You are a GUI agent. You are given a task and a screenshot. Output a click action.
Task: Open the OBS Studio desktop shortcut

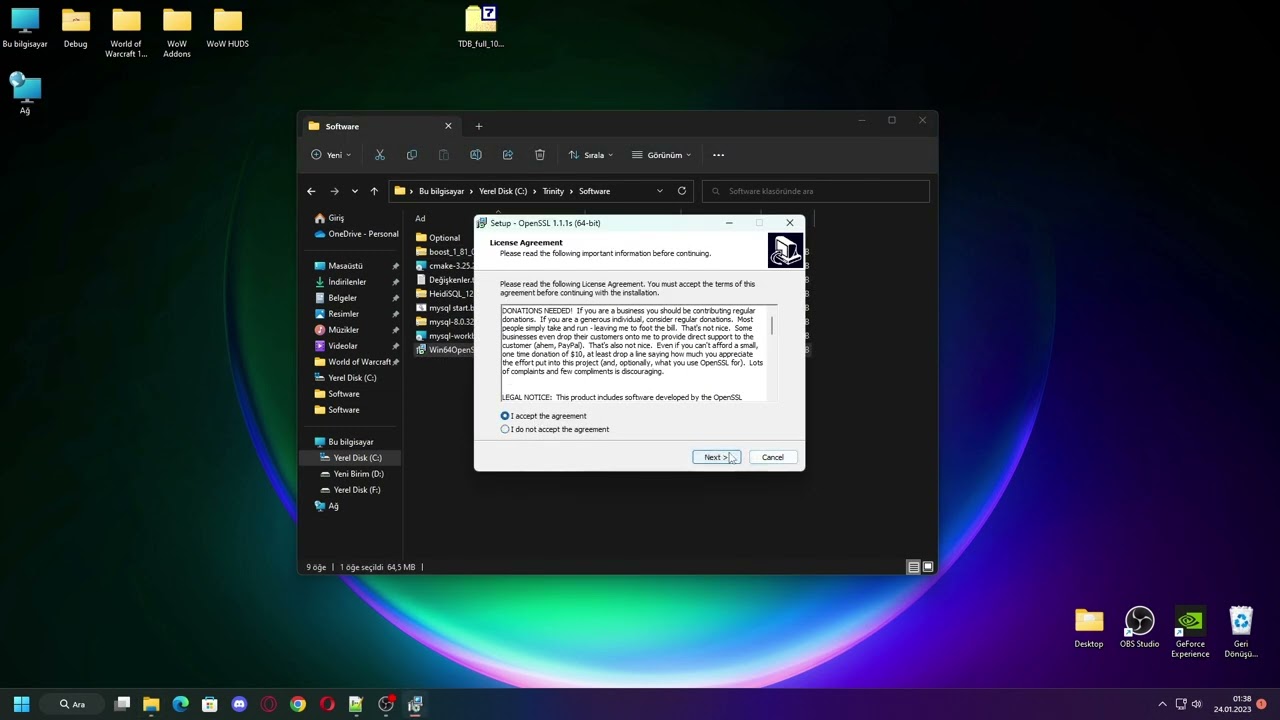1139,627
